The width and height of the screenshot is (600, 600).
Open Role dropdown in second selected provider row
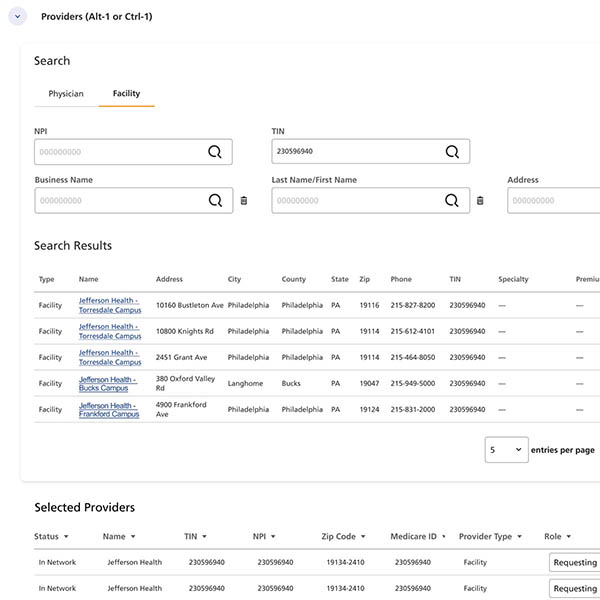575,589
